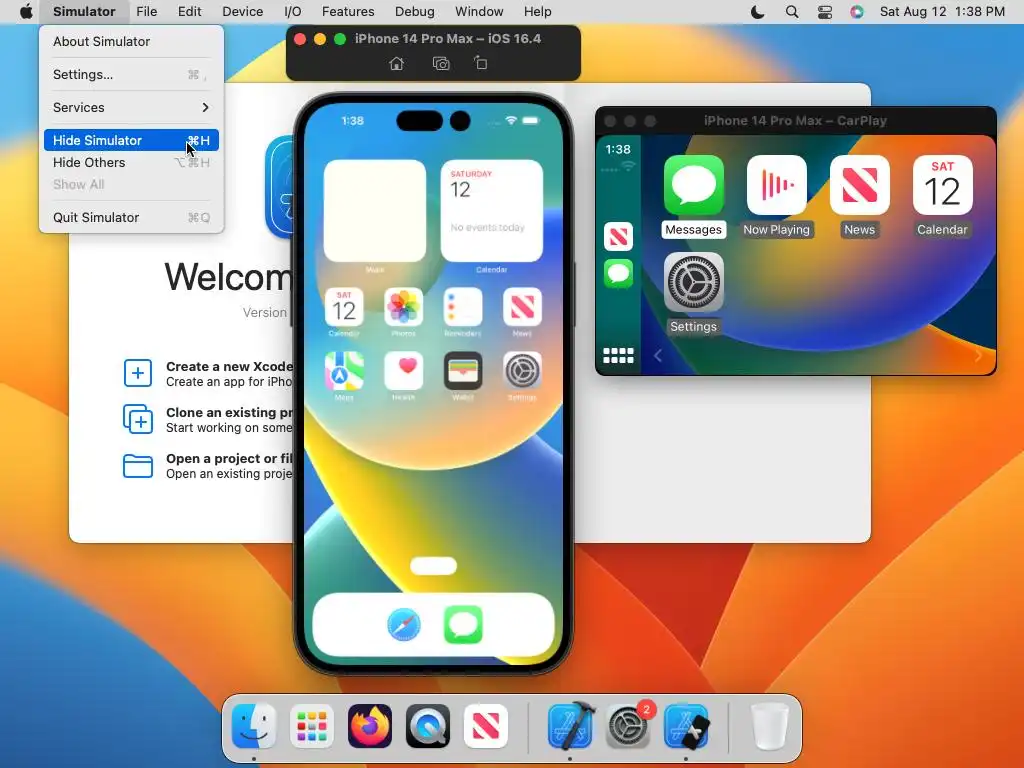The height and width of the screenshot is (768, 1024).
Task: Open Messages in the CarPlay window
Action: pos(694,185)
